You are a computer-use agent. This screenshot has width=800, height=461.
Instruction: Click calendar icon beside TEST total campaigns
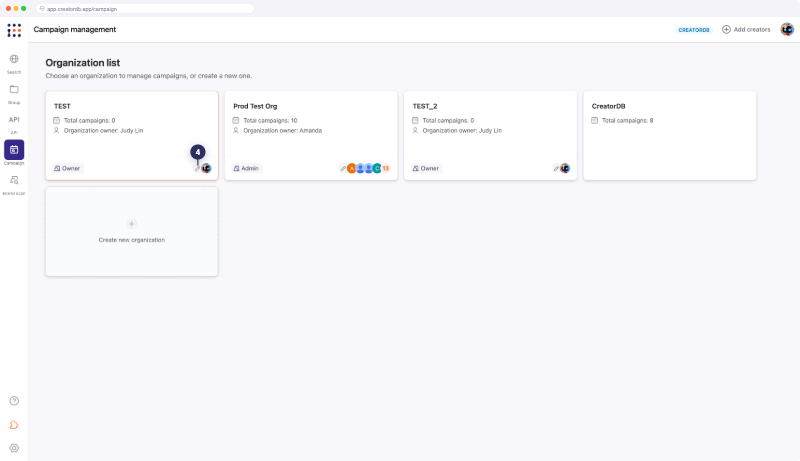[57, 120]
